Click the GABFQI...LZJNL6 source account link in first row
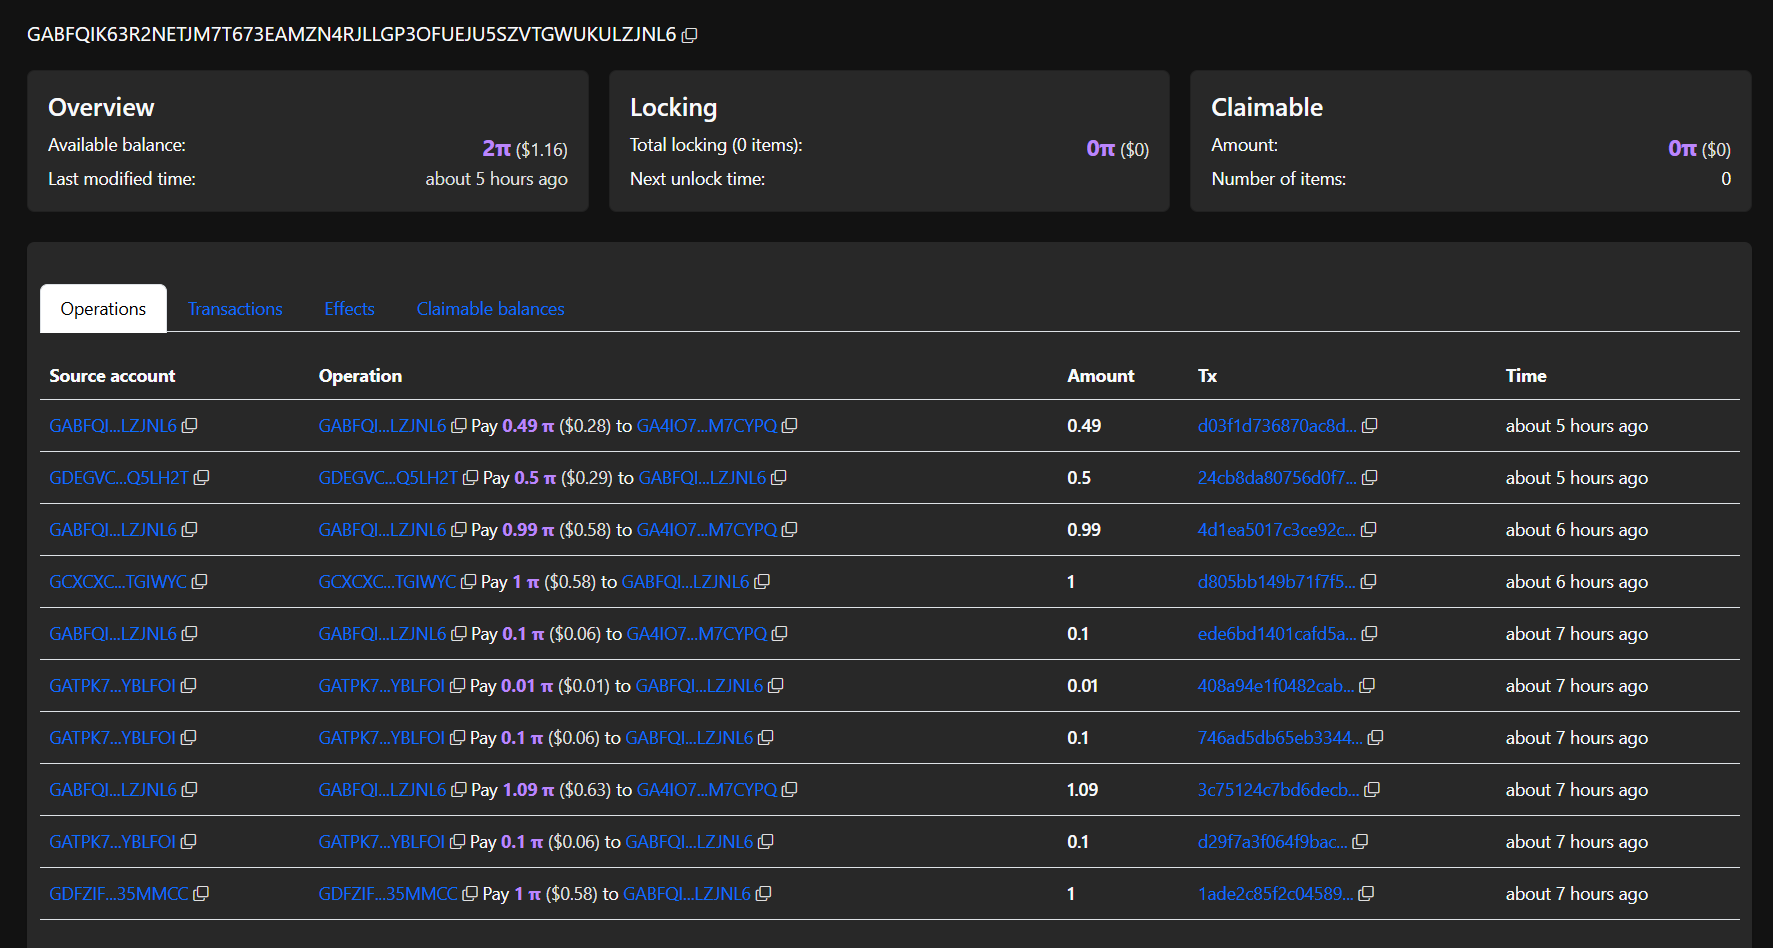 pyautogui.click(x=112, y=425)
